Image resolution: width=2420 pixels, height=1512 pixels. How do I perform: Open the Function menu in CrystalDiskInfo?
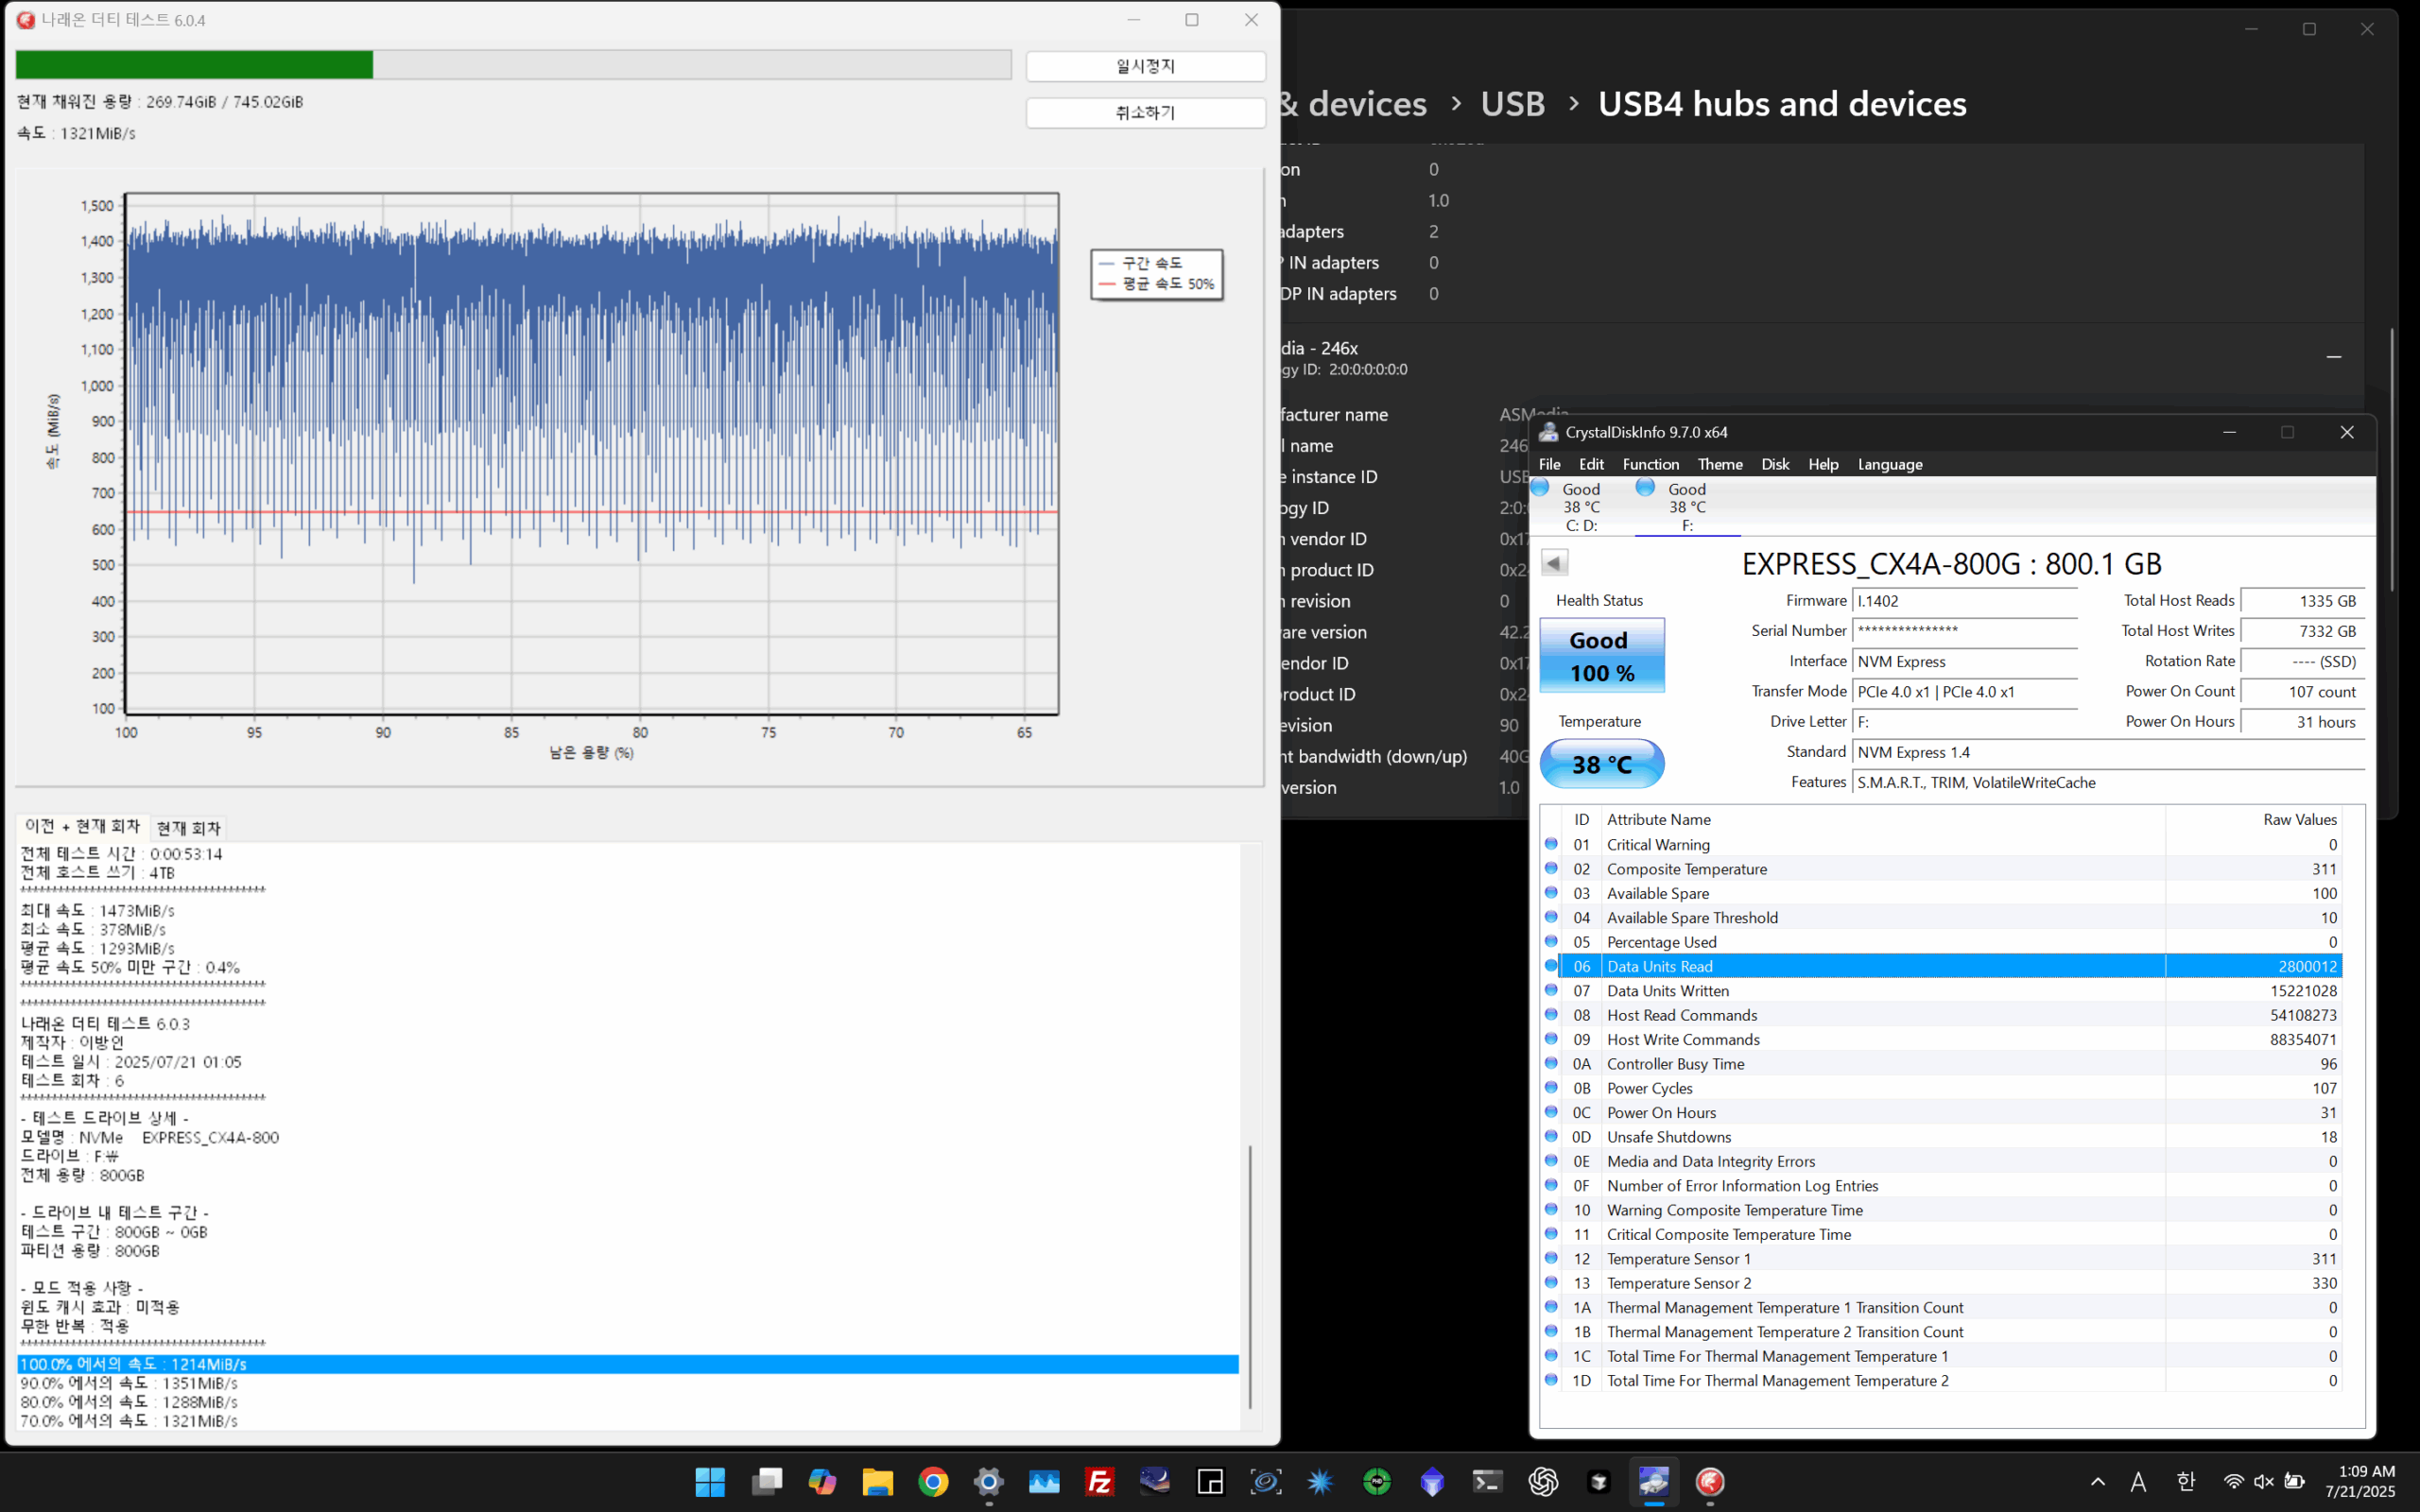coord(1651,464)
